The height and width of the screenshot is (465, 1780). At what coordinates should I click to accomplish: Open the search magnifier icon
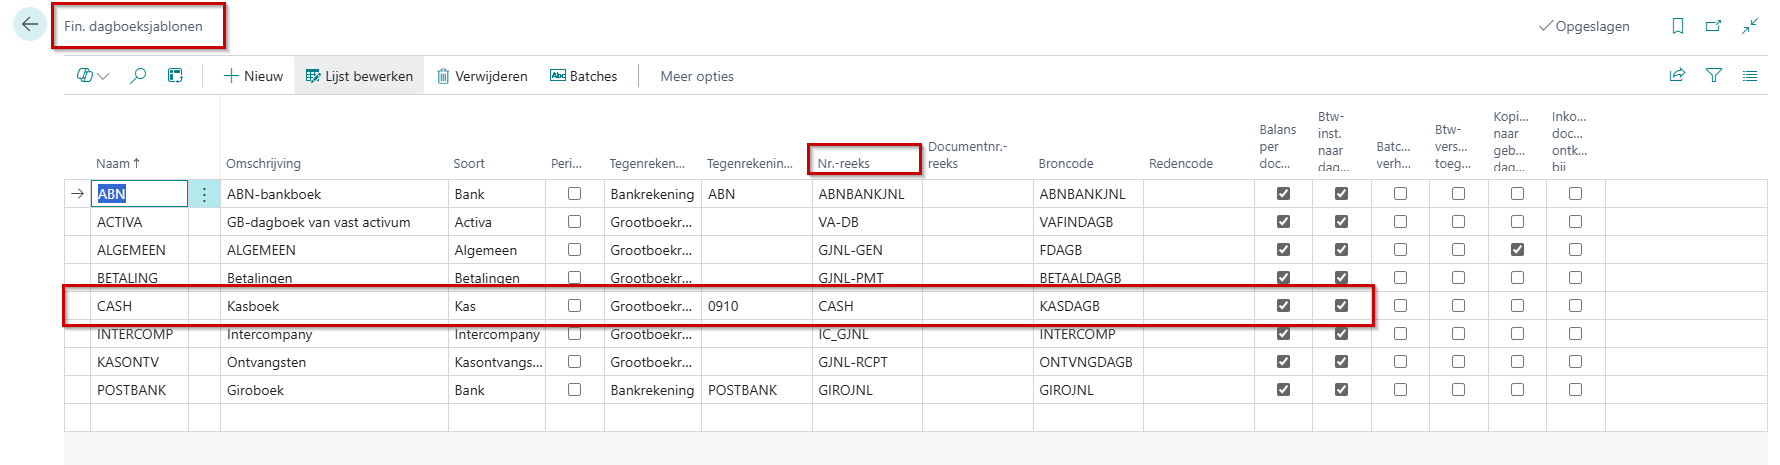pos(138,76)
